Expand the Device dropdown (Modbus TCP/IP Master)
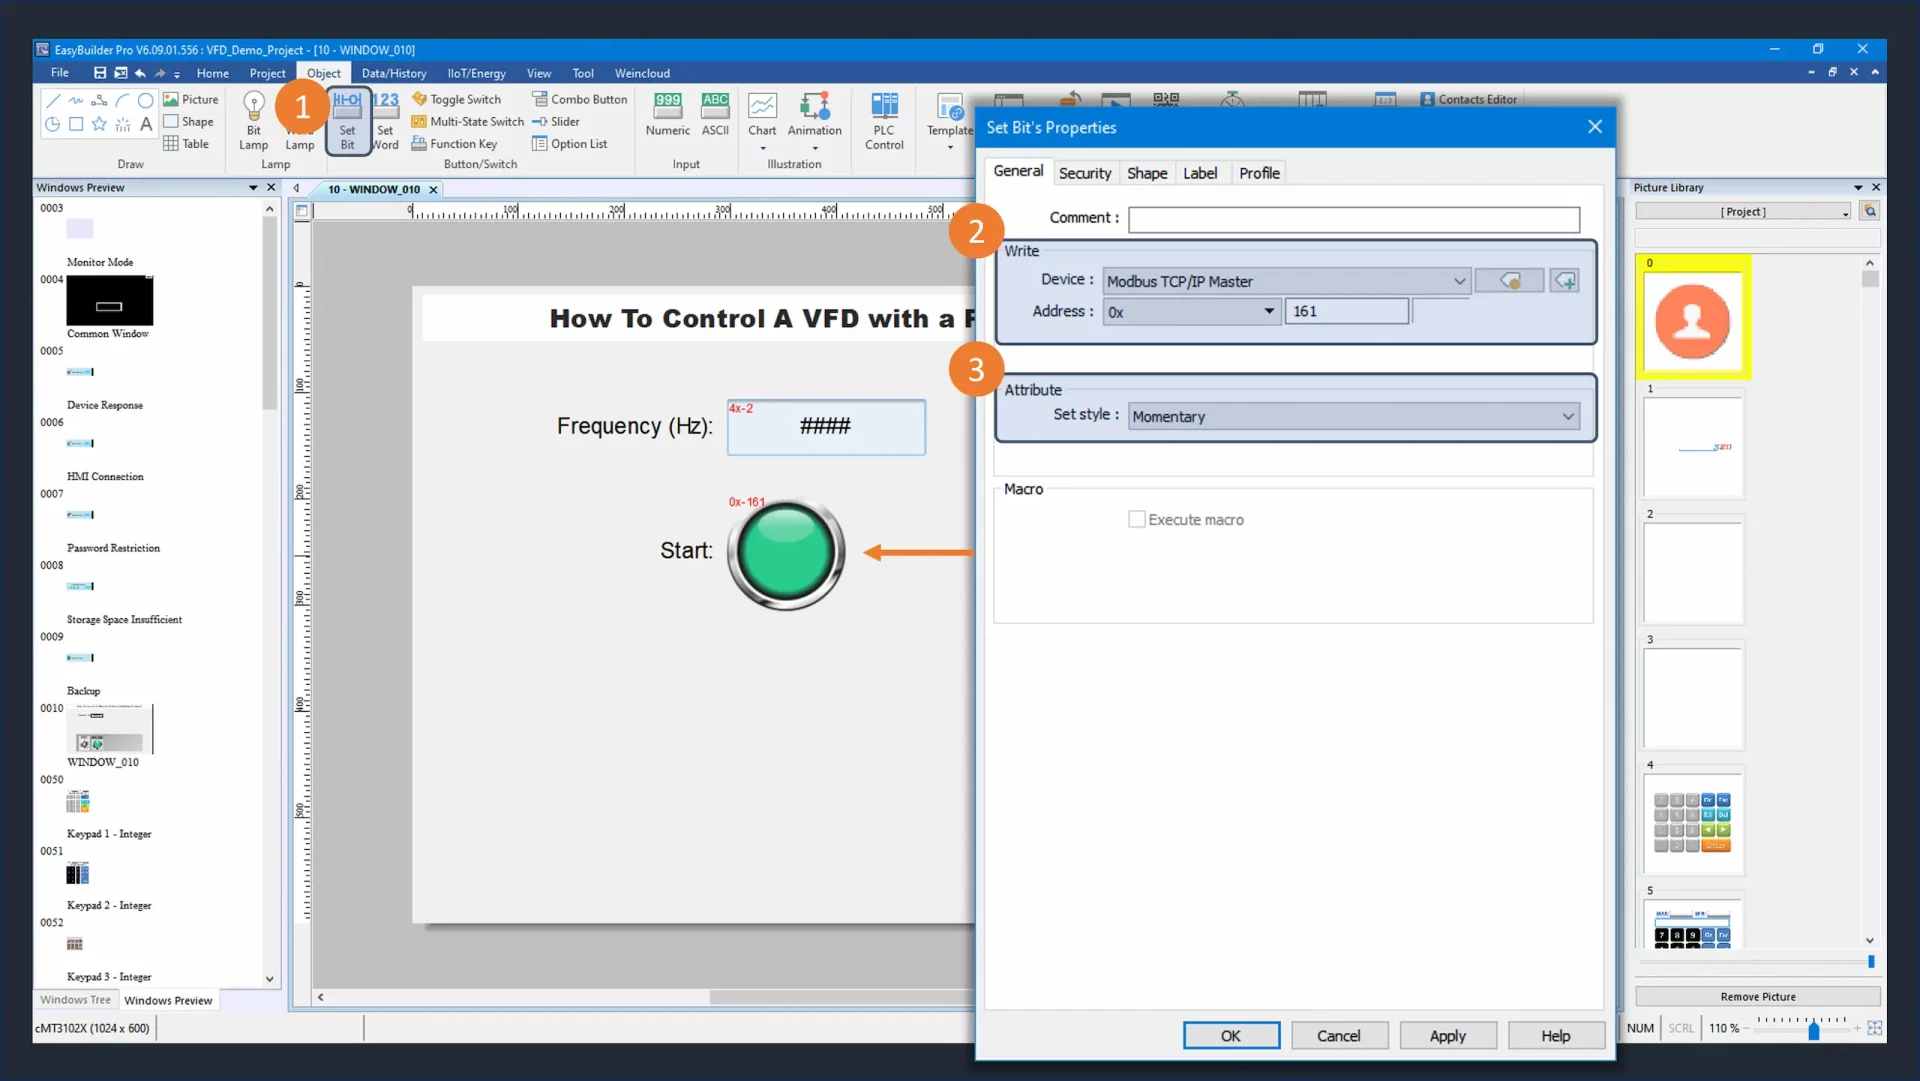The width and height of the screenshot is (1920, 1081). tap(1459, 282)
